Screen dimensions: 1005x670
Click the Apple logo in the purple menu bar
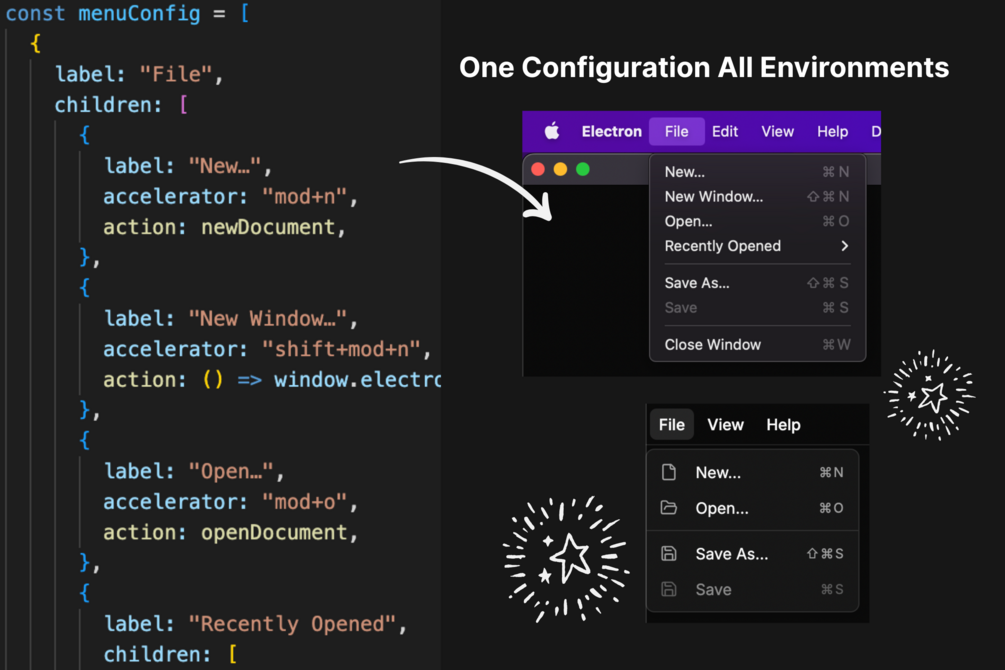click(x=552, y=131)
